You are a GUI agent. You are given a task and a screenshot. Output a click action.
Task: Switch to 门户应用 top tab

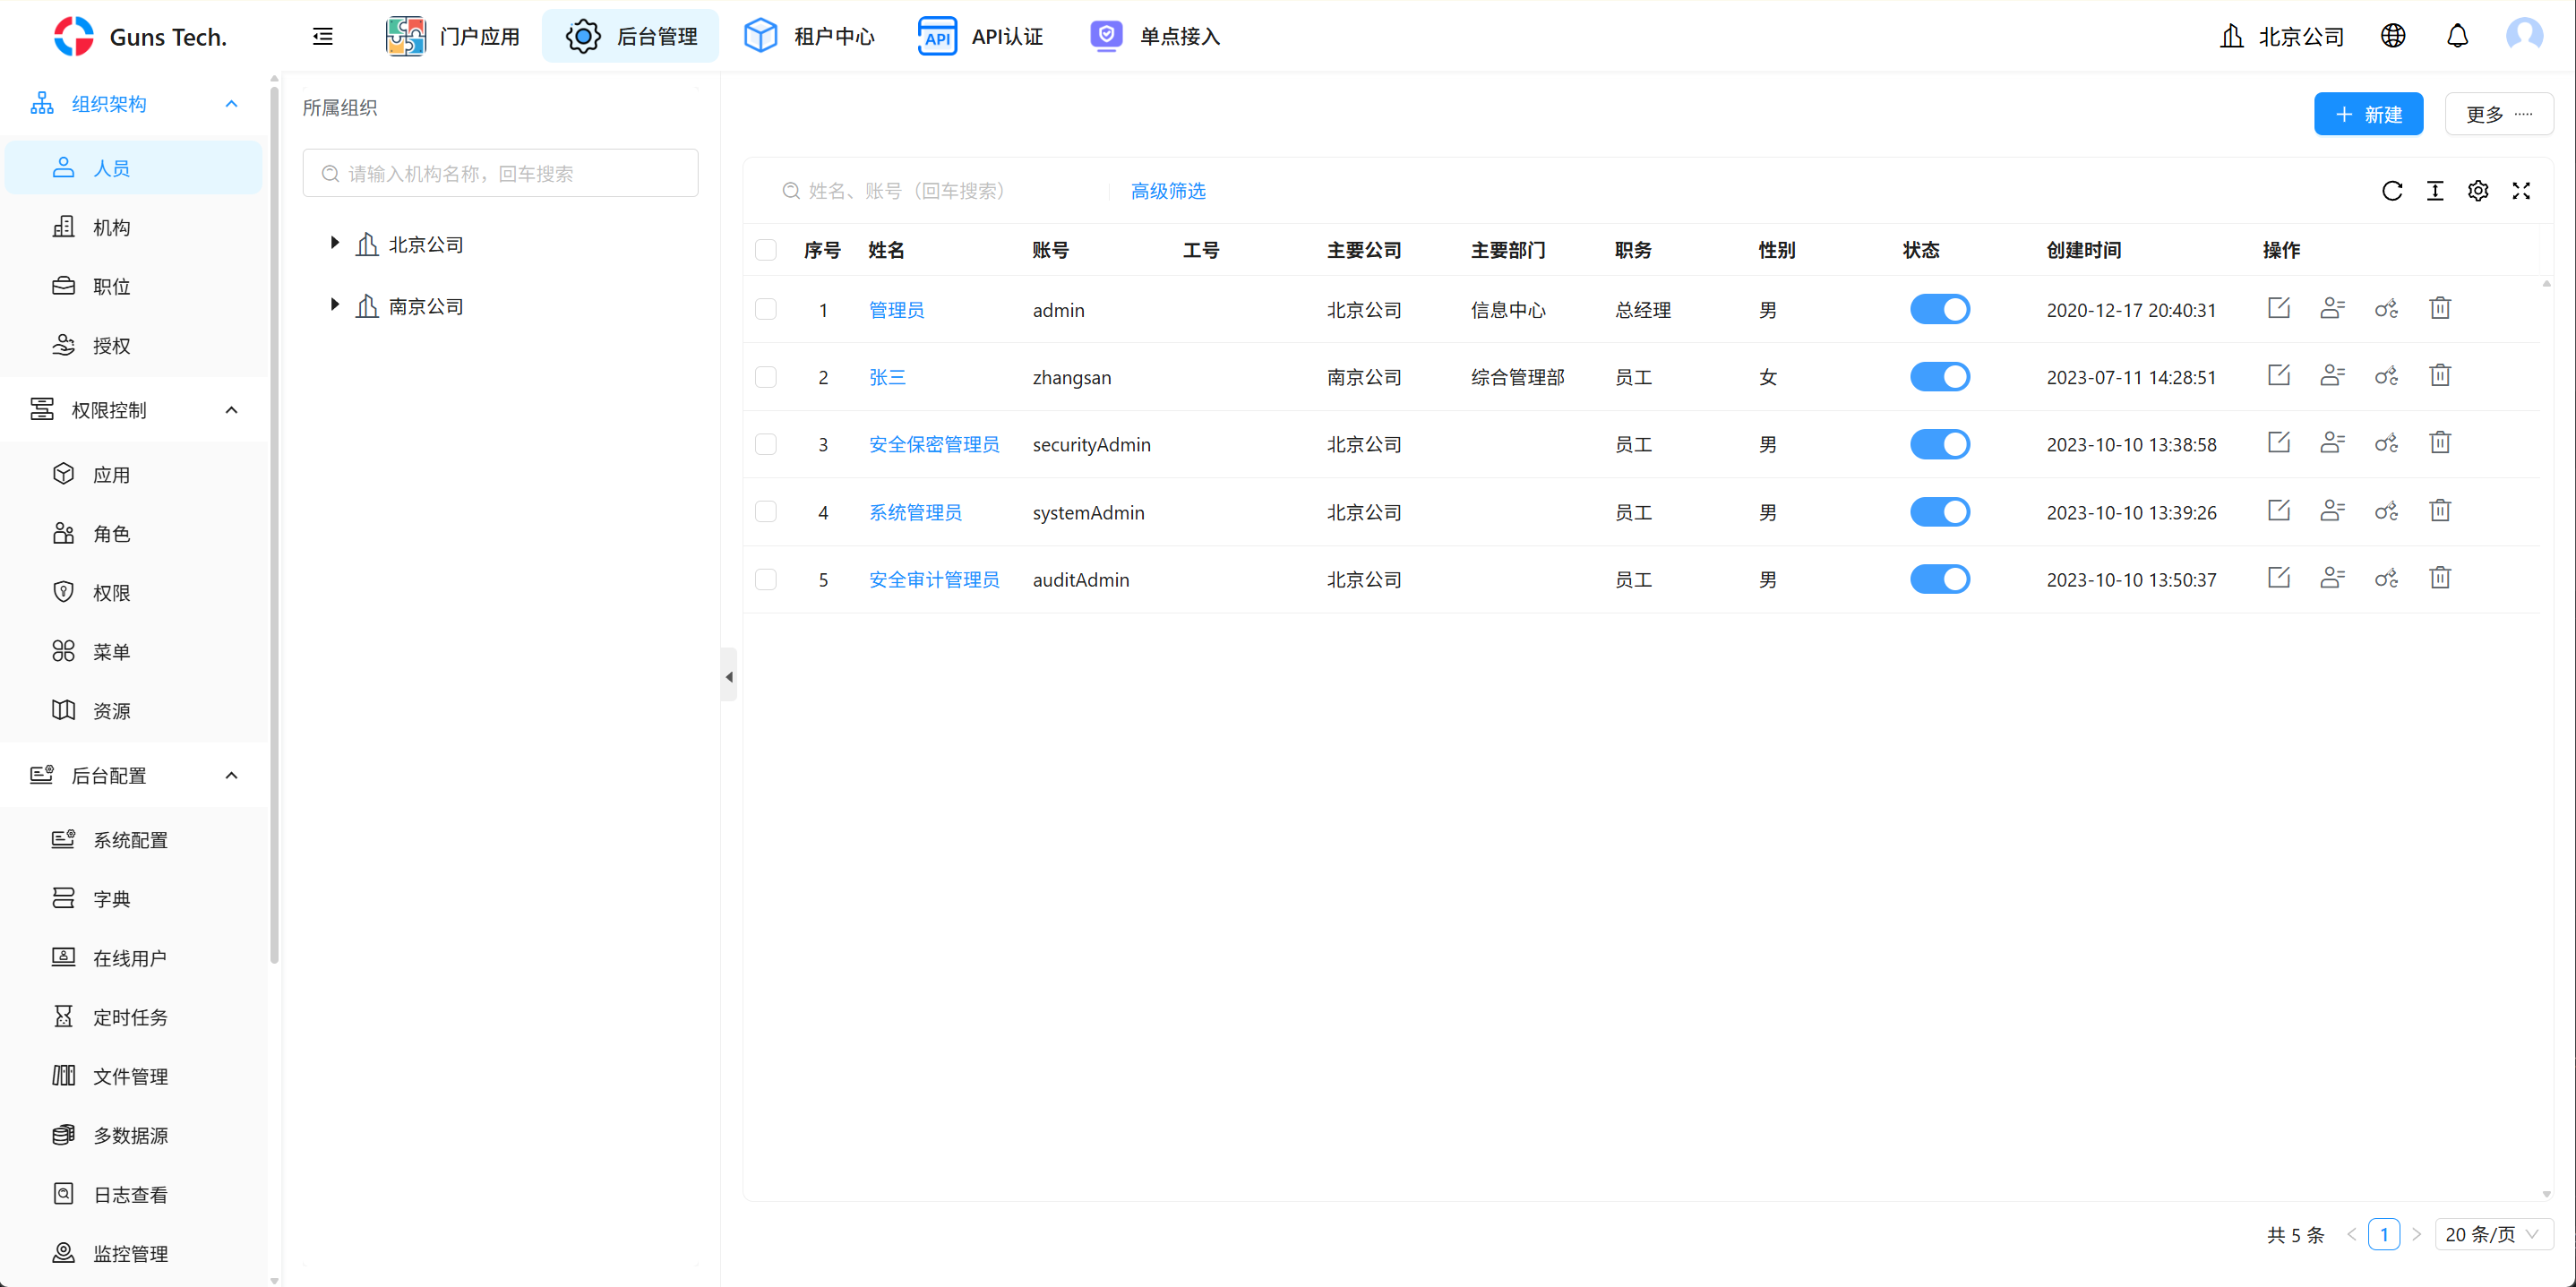453,37
